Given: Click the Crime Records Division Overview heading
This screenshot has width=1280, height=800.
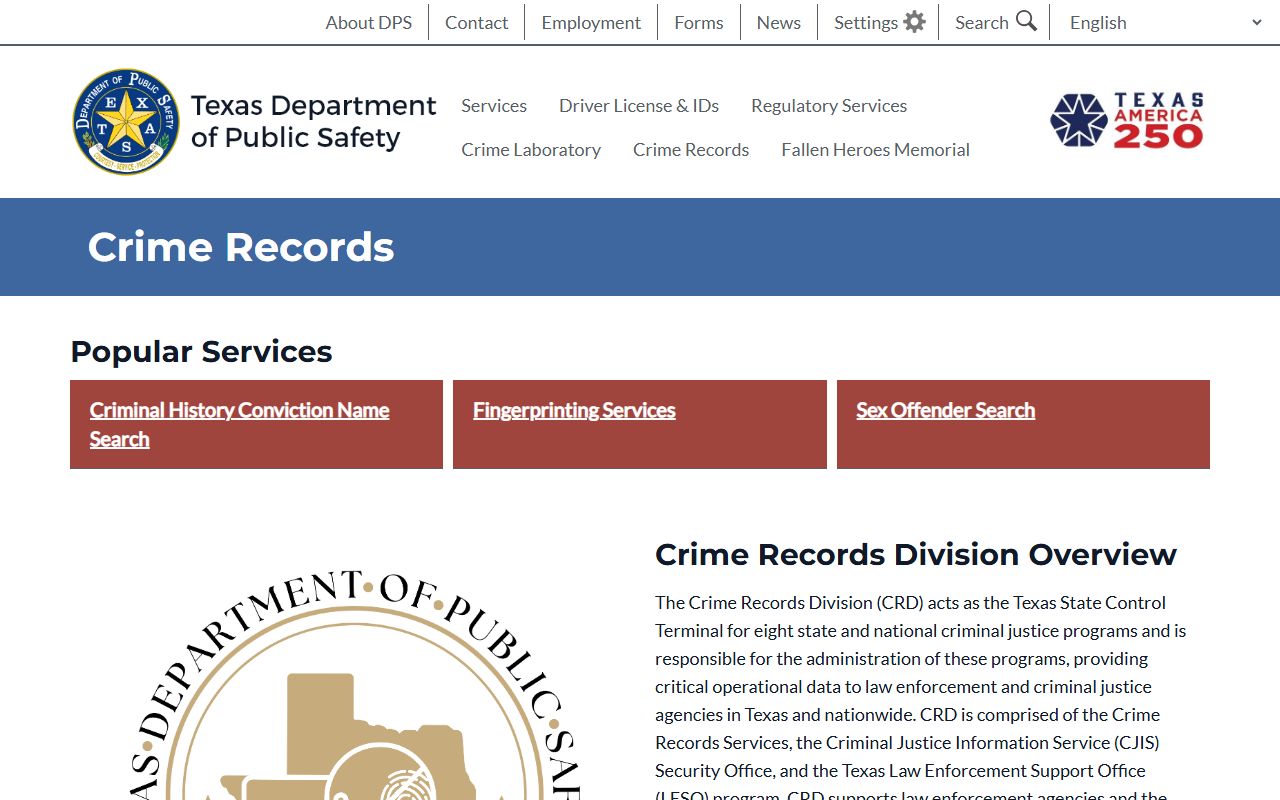Looking at the screenshot, I should (x=916, y=554).
